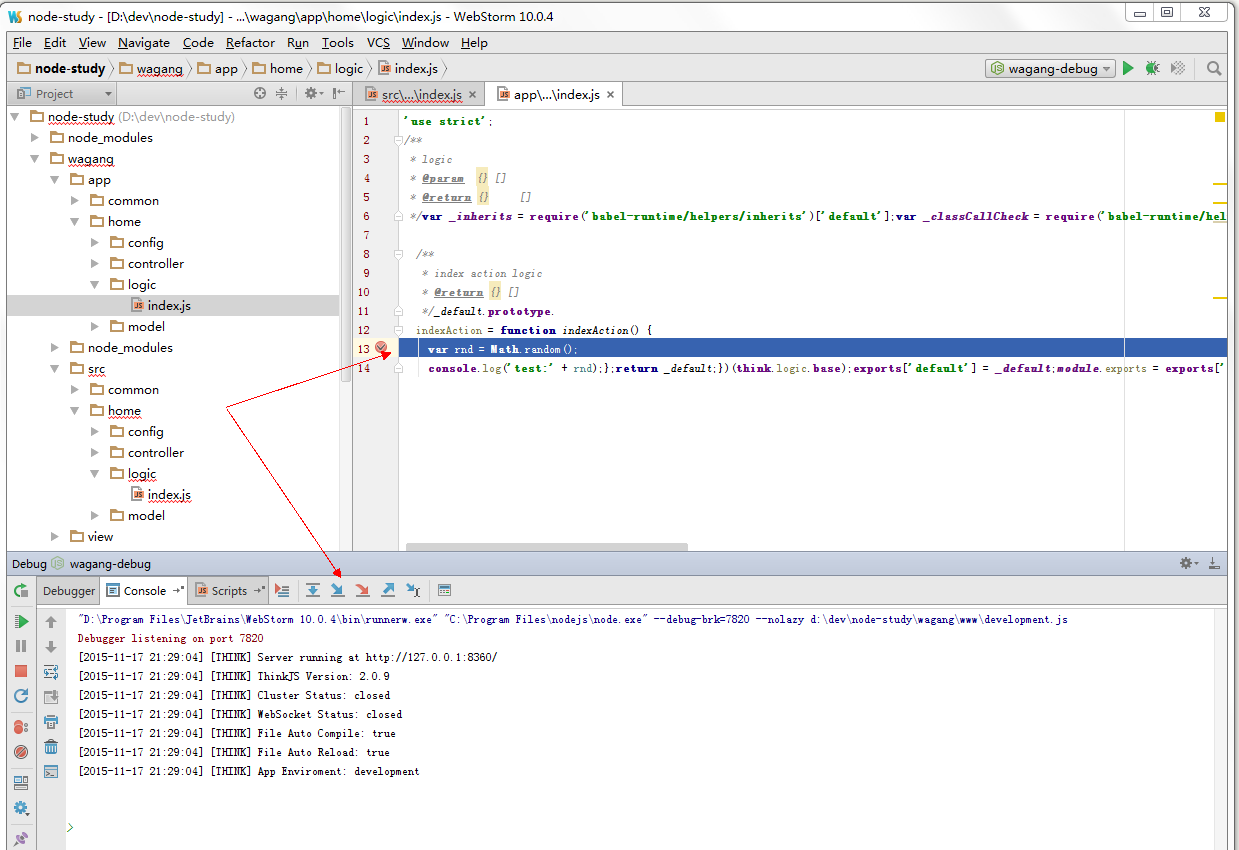
Task: Pause program in debug sidebar
Action: tap(21, 646)
